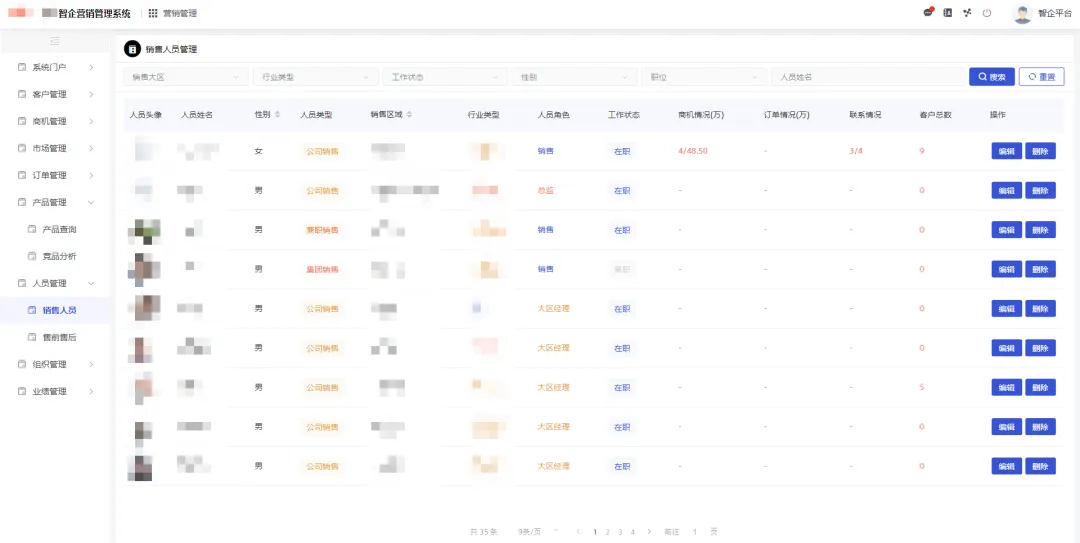Click the network share icon in header

click(967, 13)
